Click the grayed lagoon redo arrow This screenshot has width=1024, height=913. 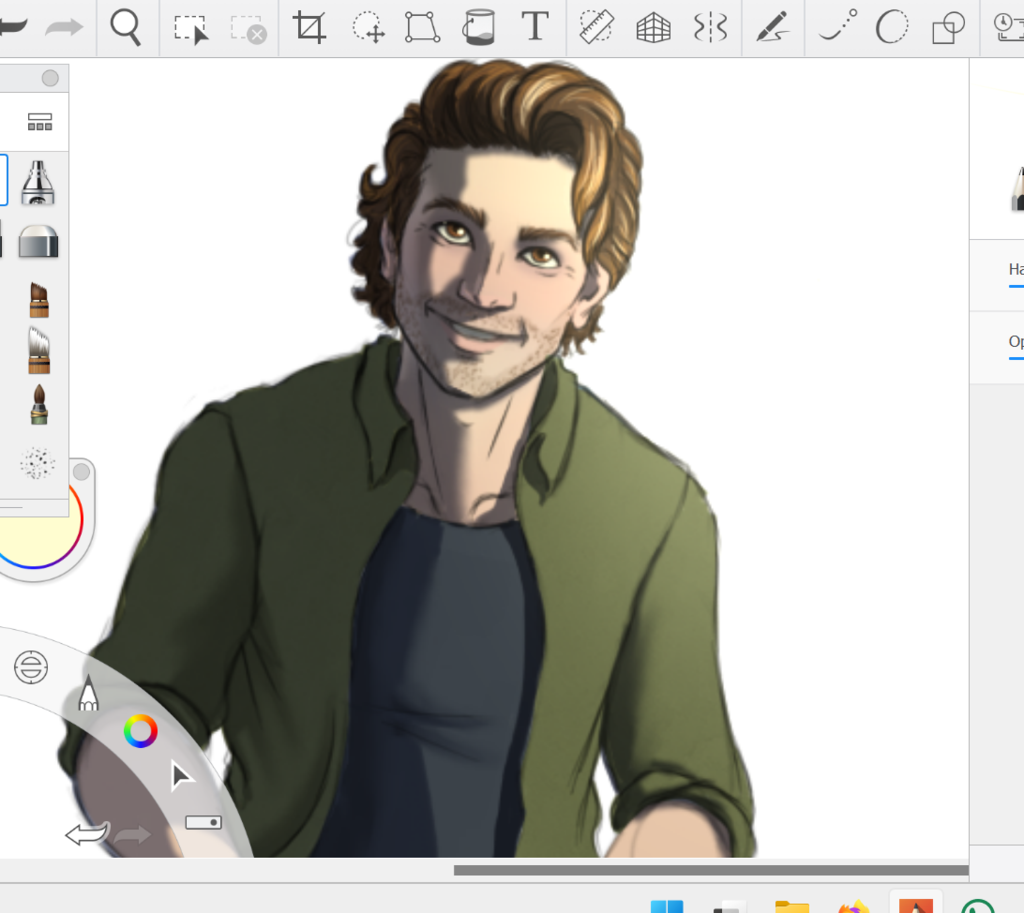pyautogui.click(x=133, y=835)
